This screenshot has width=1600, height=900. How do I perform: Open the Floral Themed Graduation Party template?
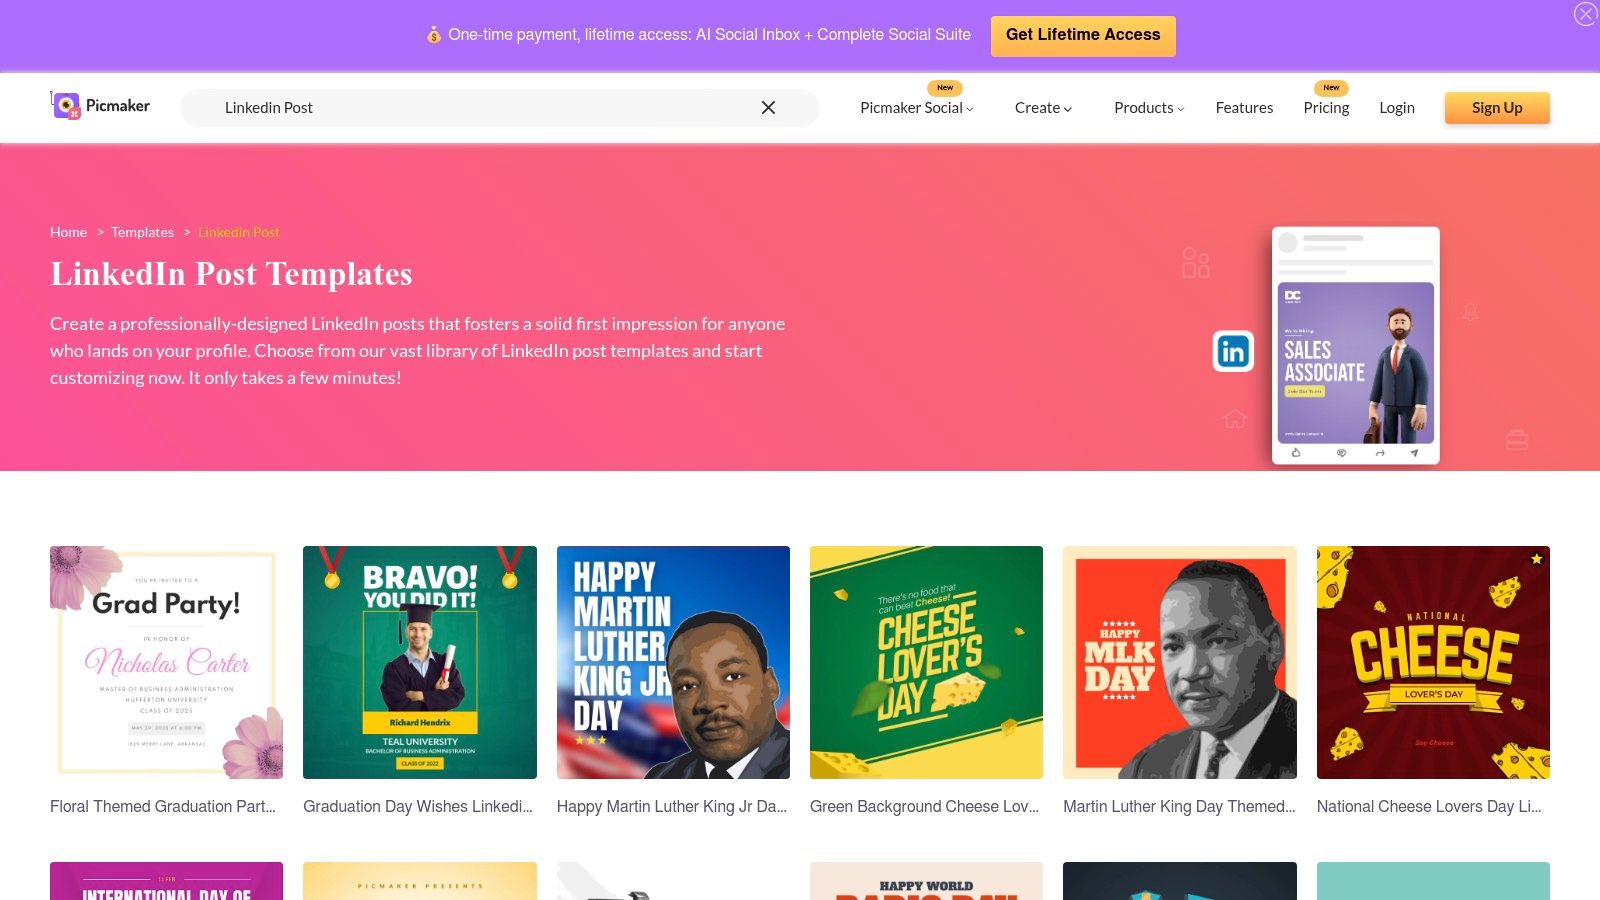click(166, 662)
